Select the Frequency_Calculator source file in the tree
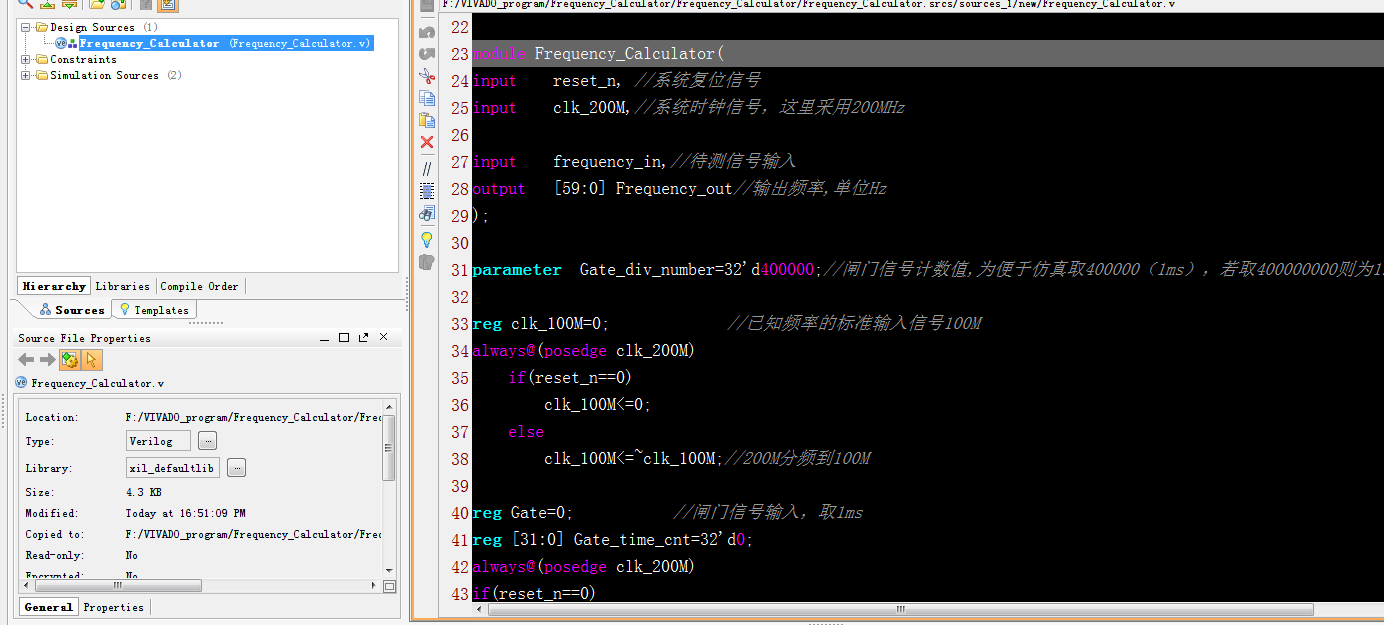This screenshot has height=625, width=1384. 149,43
